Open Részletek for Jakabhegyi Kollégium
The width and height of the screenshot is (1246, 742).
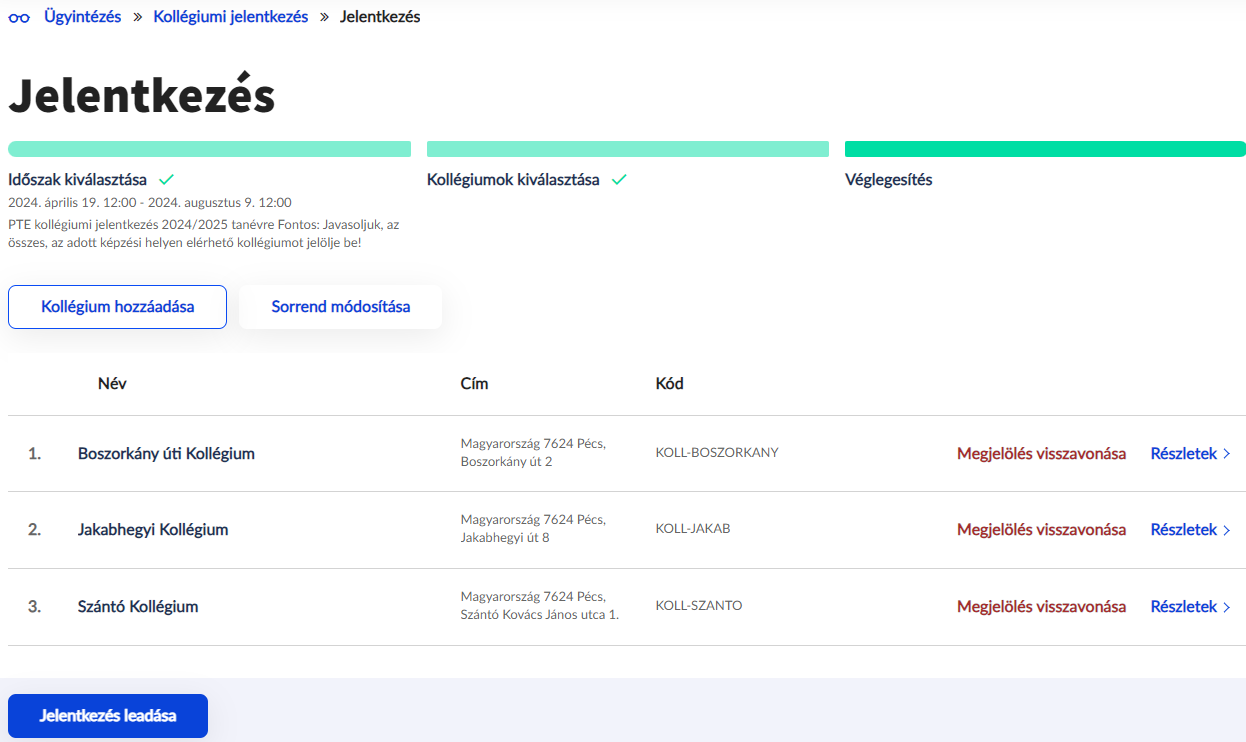[x=1189, y=530]
